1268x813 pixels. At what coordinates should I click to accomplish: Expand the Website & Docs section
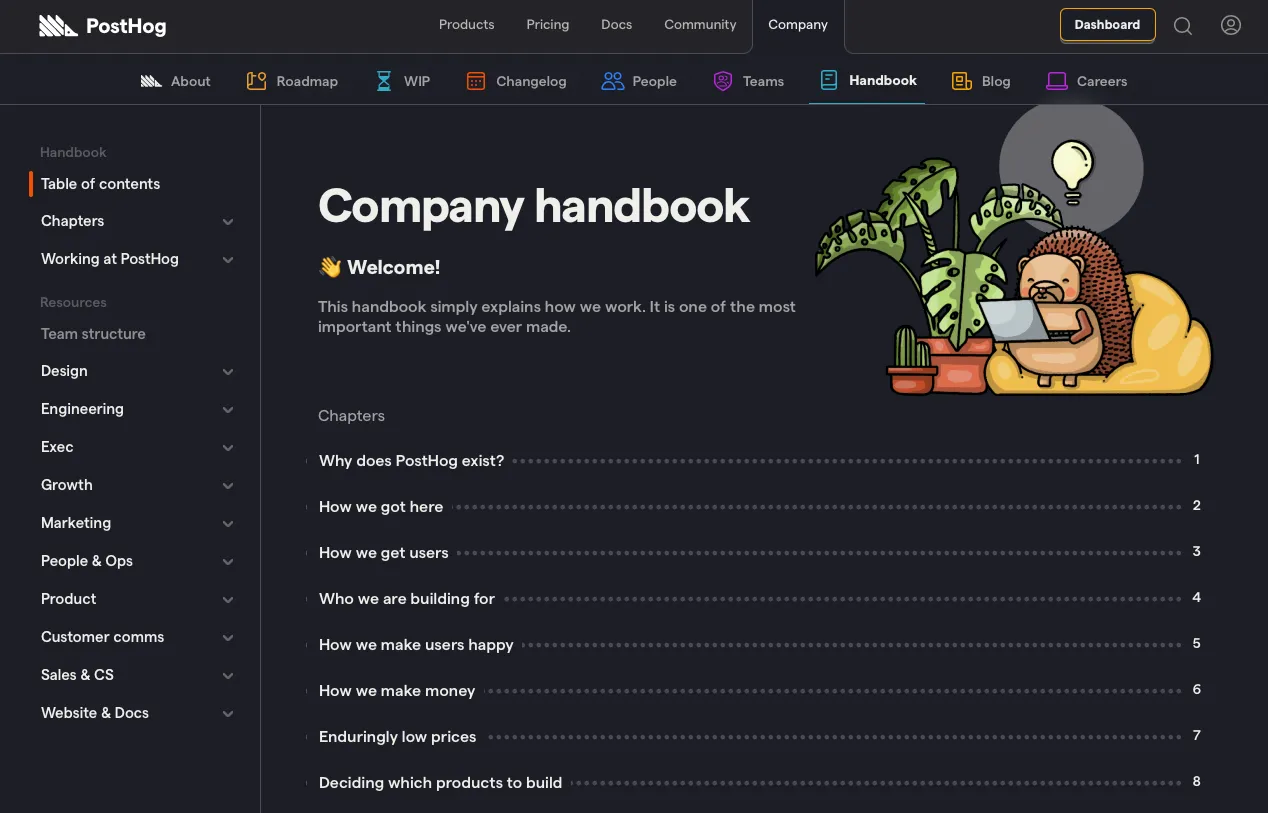228,714
